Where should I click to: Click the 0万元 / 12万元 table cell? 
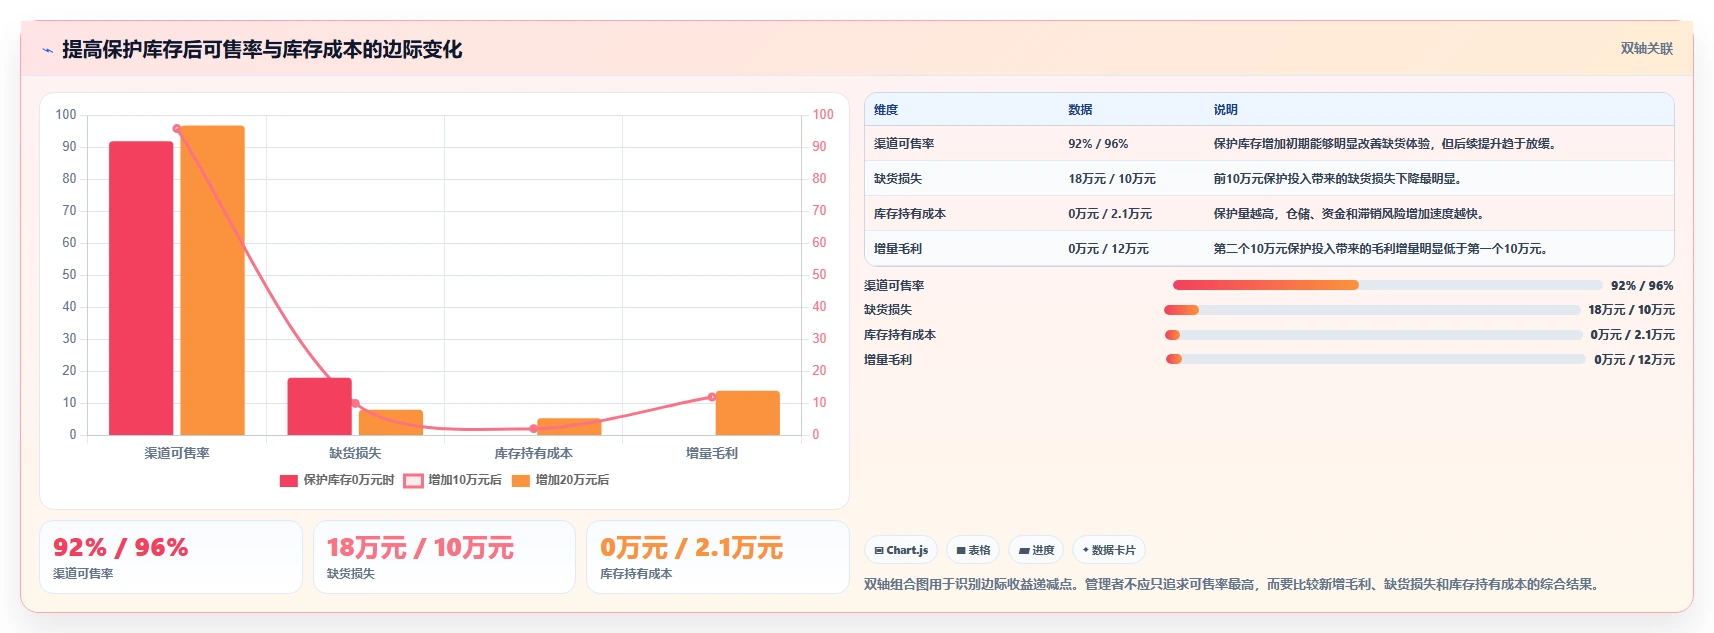coord(1108,249)
